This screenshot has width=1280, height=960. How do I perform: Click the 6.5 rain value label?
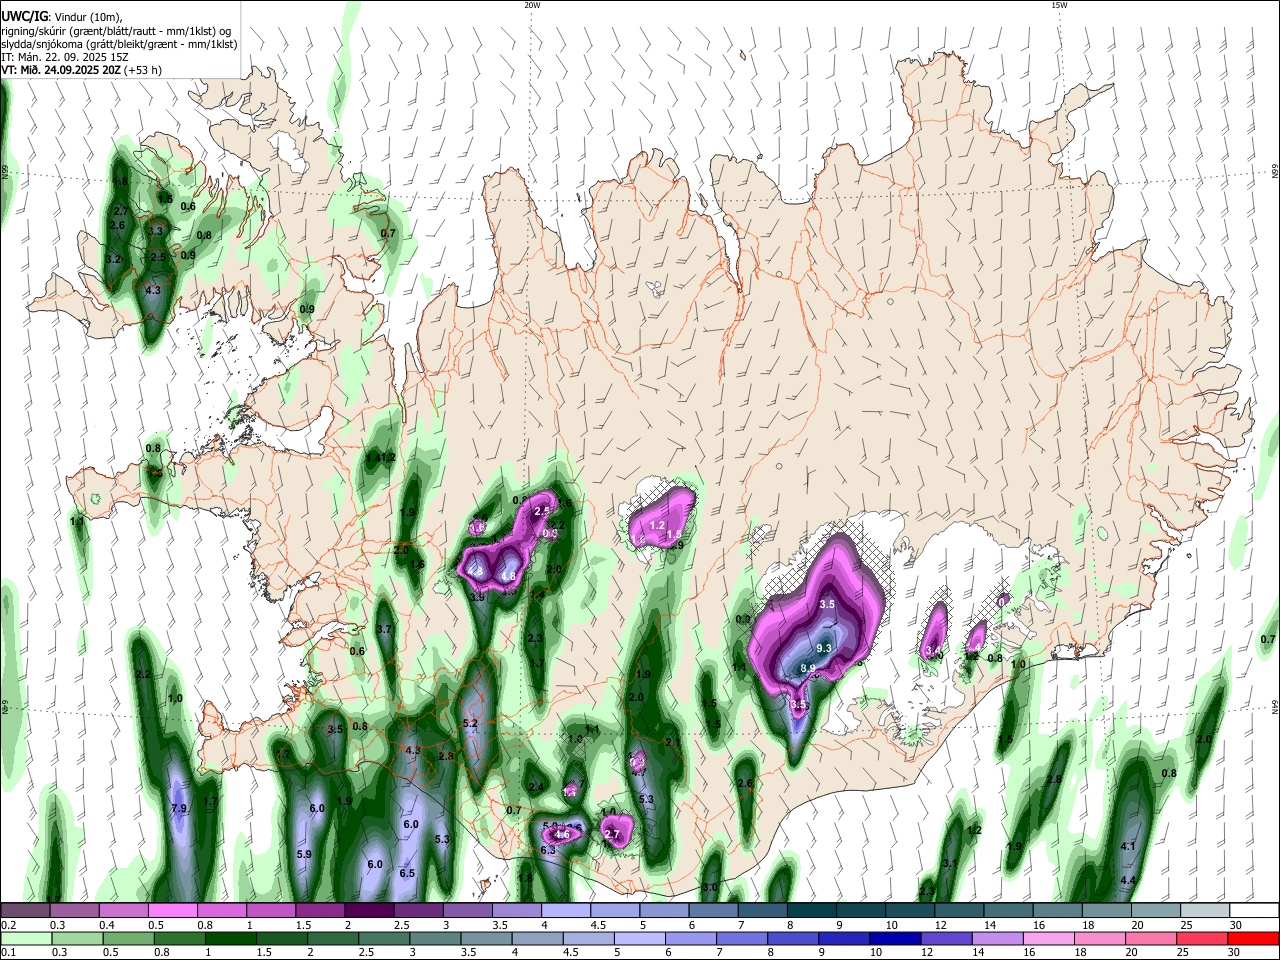point(407,873)
